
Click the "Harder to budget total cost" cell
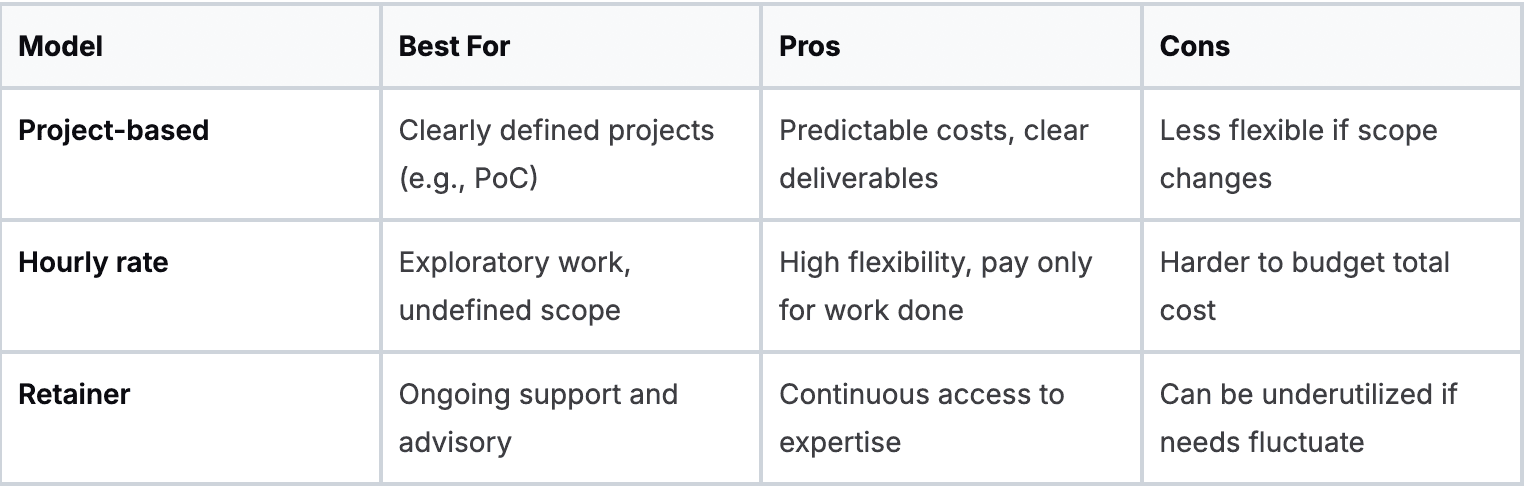coord(1304,286)
